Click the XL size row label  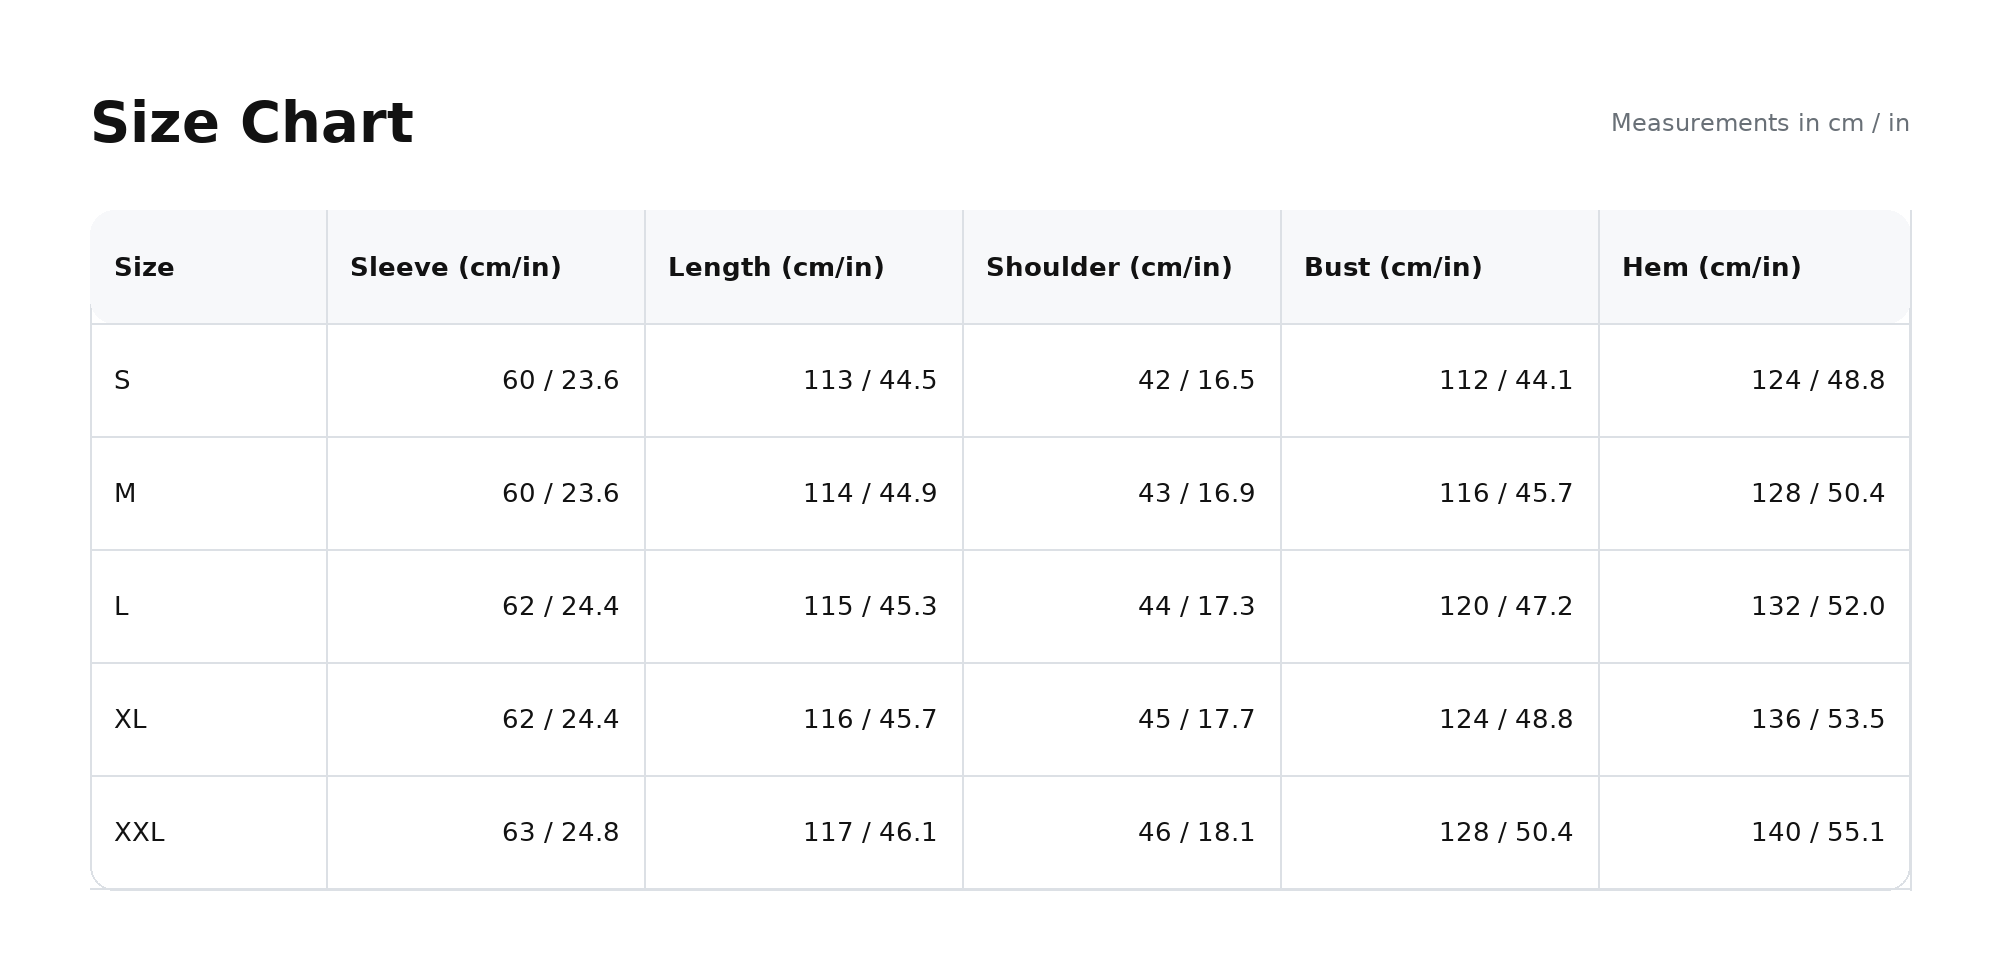point(130,720)
